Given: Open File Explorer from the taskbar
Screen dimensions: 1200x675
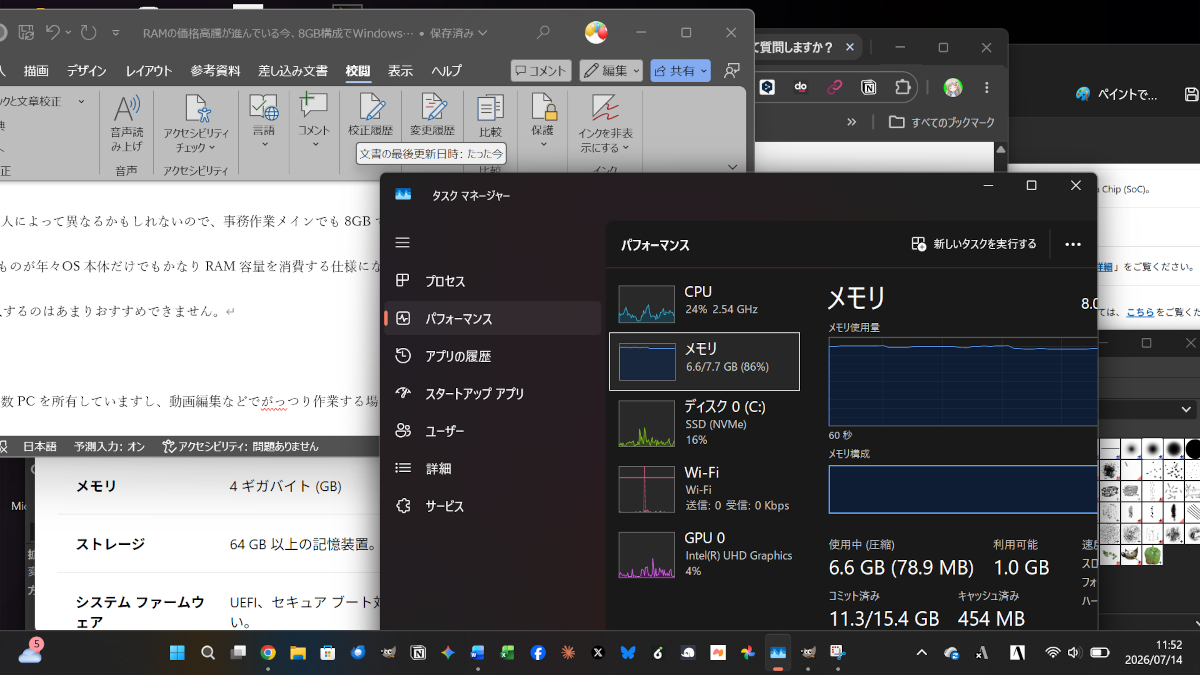Looking at the screenshot, I should (298, 653).
